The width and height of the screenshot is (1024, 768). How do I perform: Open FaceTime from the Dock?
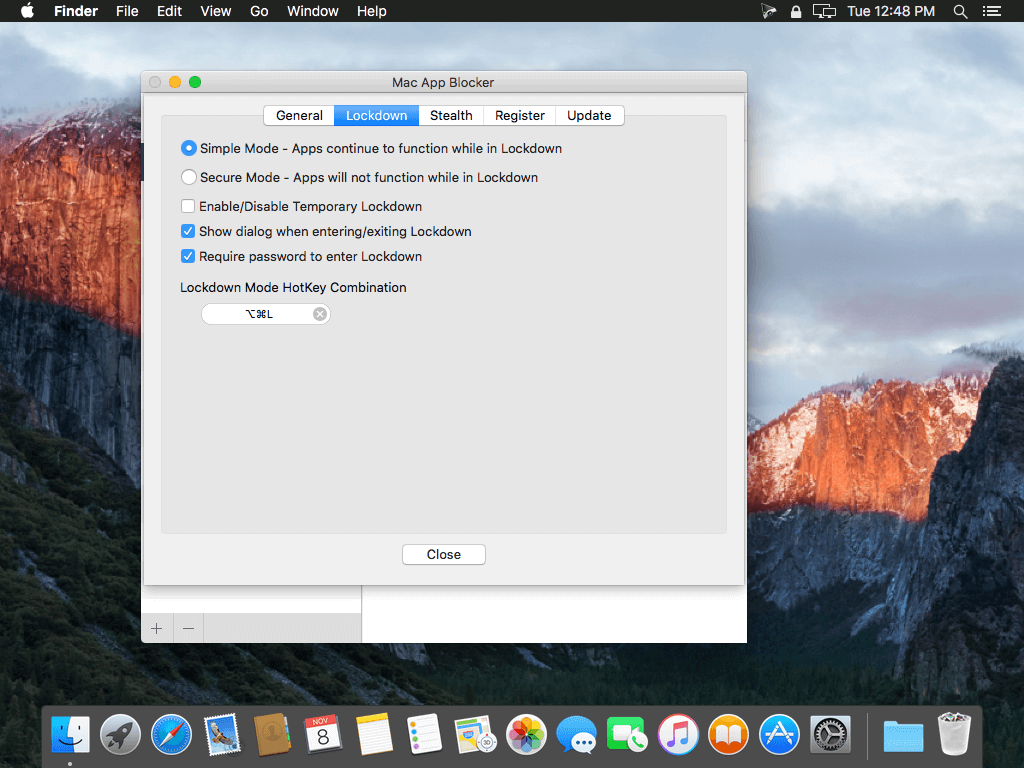(x=626, y=734)
